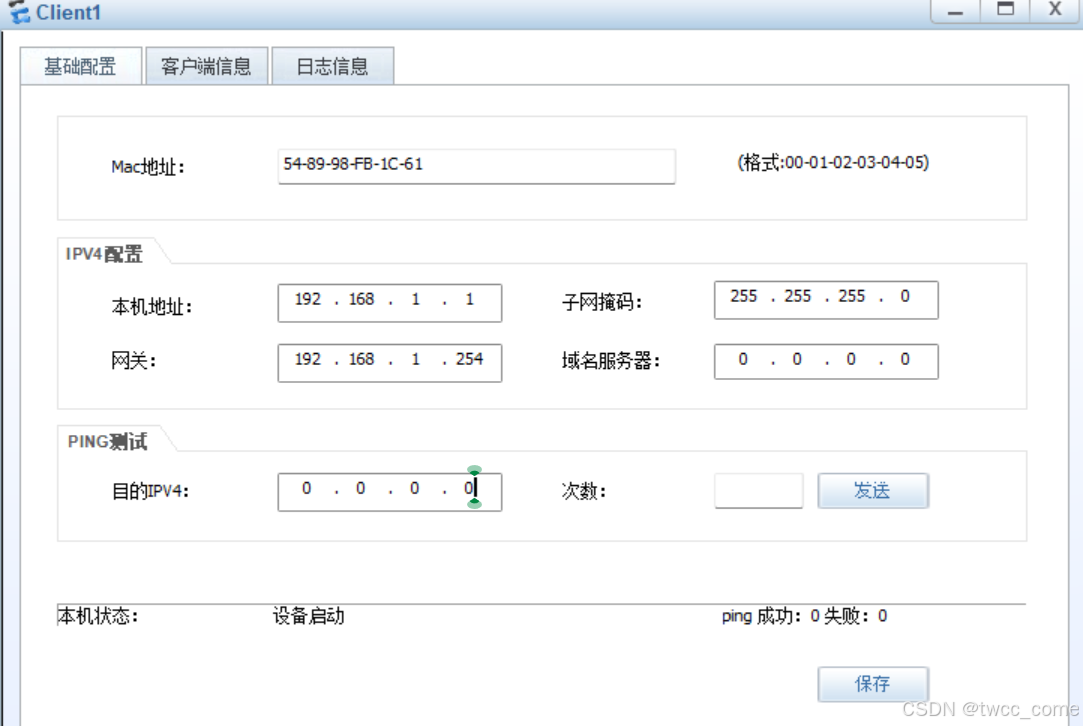Screen dimensions: 1083x726
Task: Click the 子网掩码 field
Action: click(826, 300)
